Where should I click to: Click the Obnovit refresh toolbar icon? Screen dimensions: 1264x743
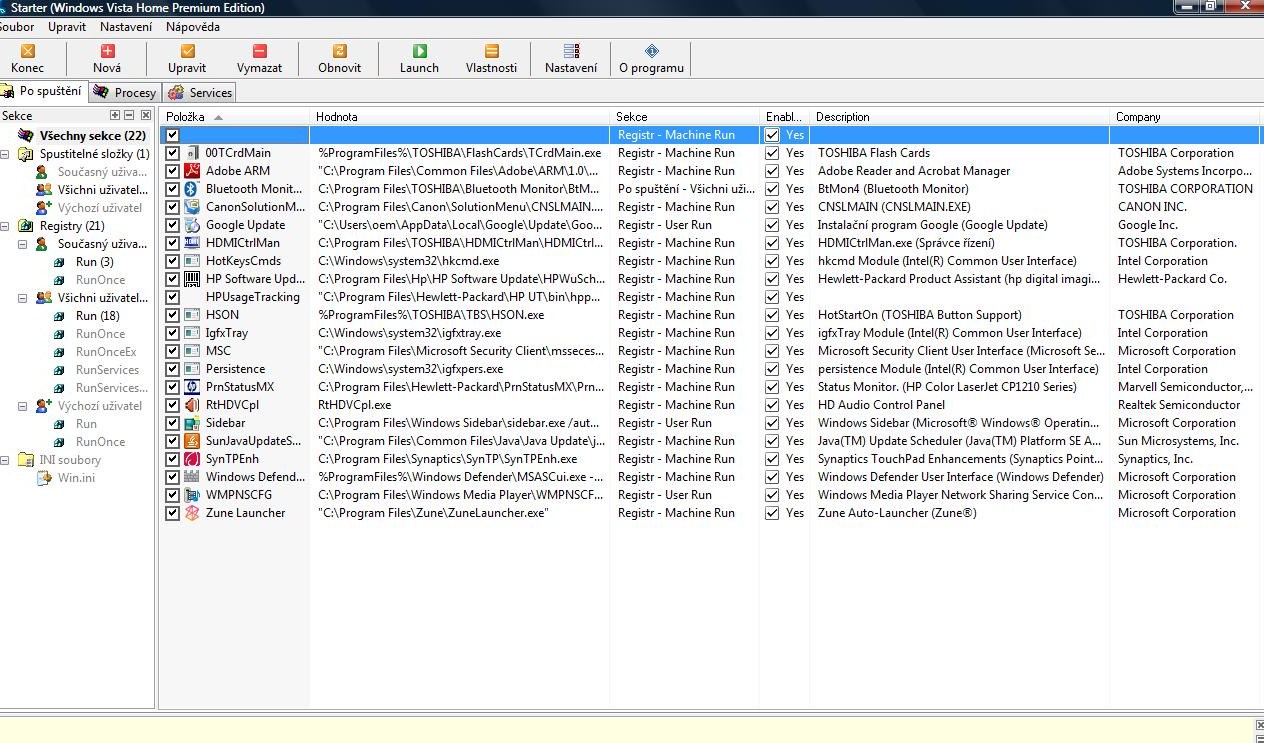point(339,51)
